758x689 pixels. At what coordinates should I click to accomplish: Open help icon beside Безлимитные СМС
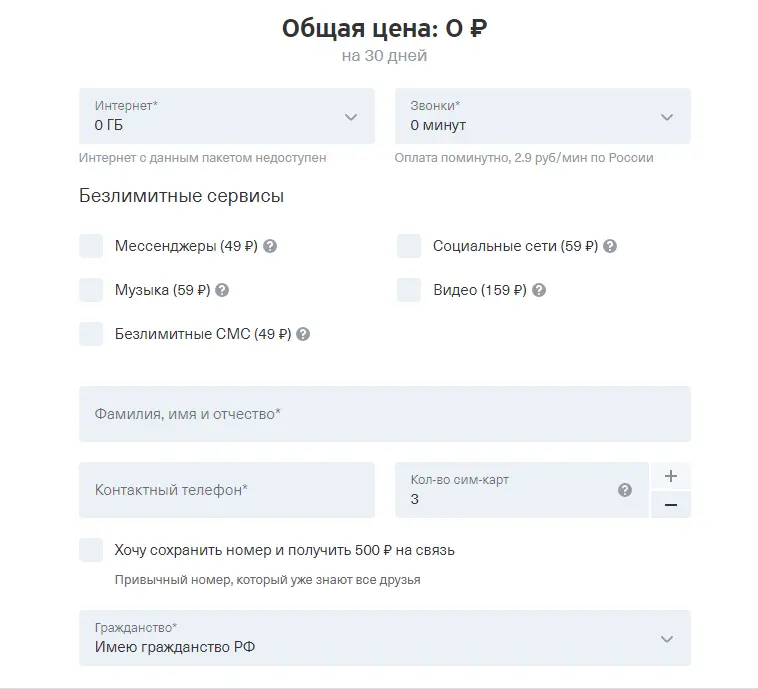(x=303, y=334)
